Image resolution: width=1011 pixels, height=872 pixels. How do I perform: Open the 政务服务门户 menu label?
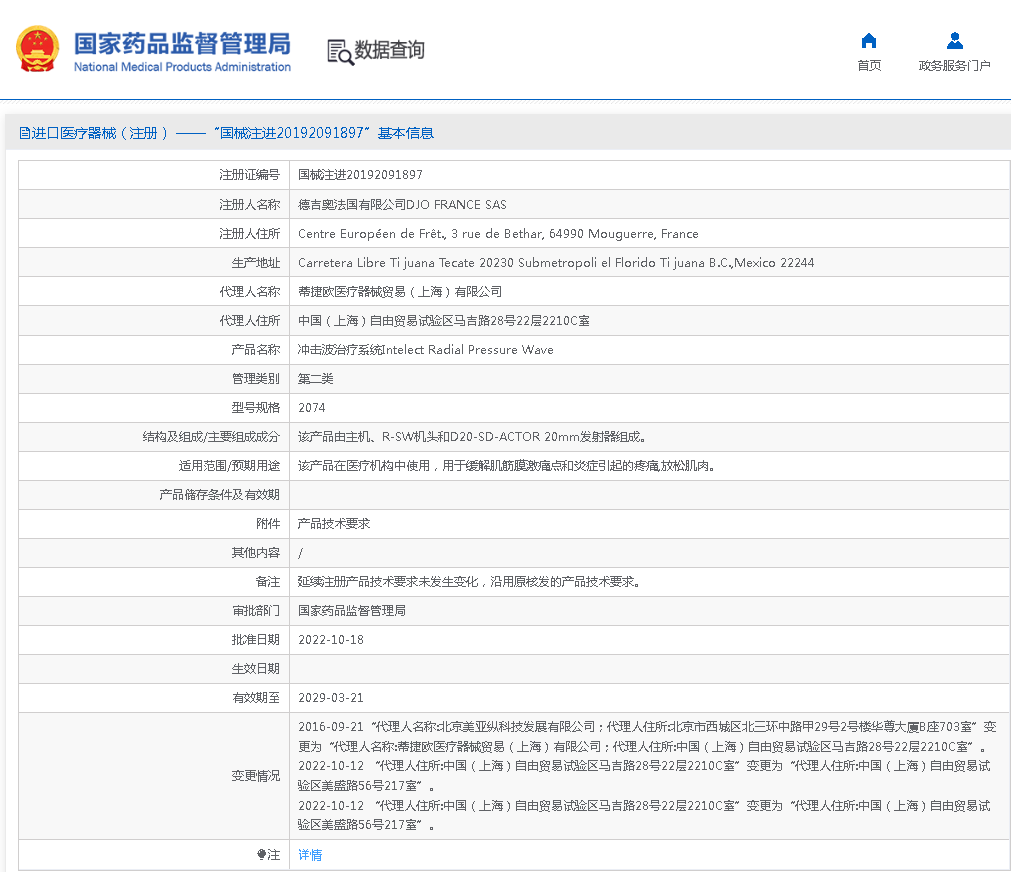[954, 66]
